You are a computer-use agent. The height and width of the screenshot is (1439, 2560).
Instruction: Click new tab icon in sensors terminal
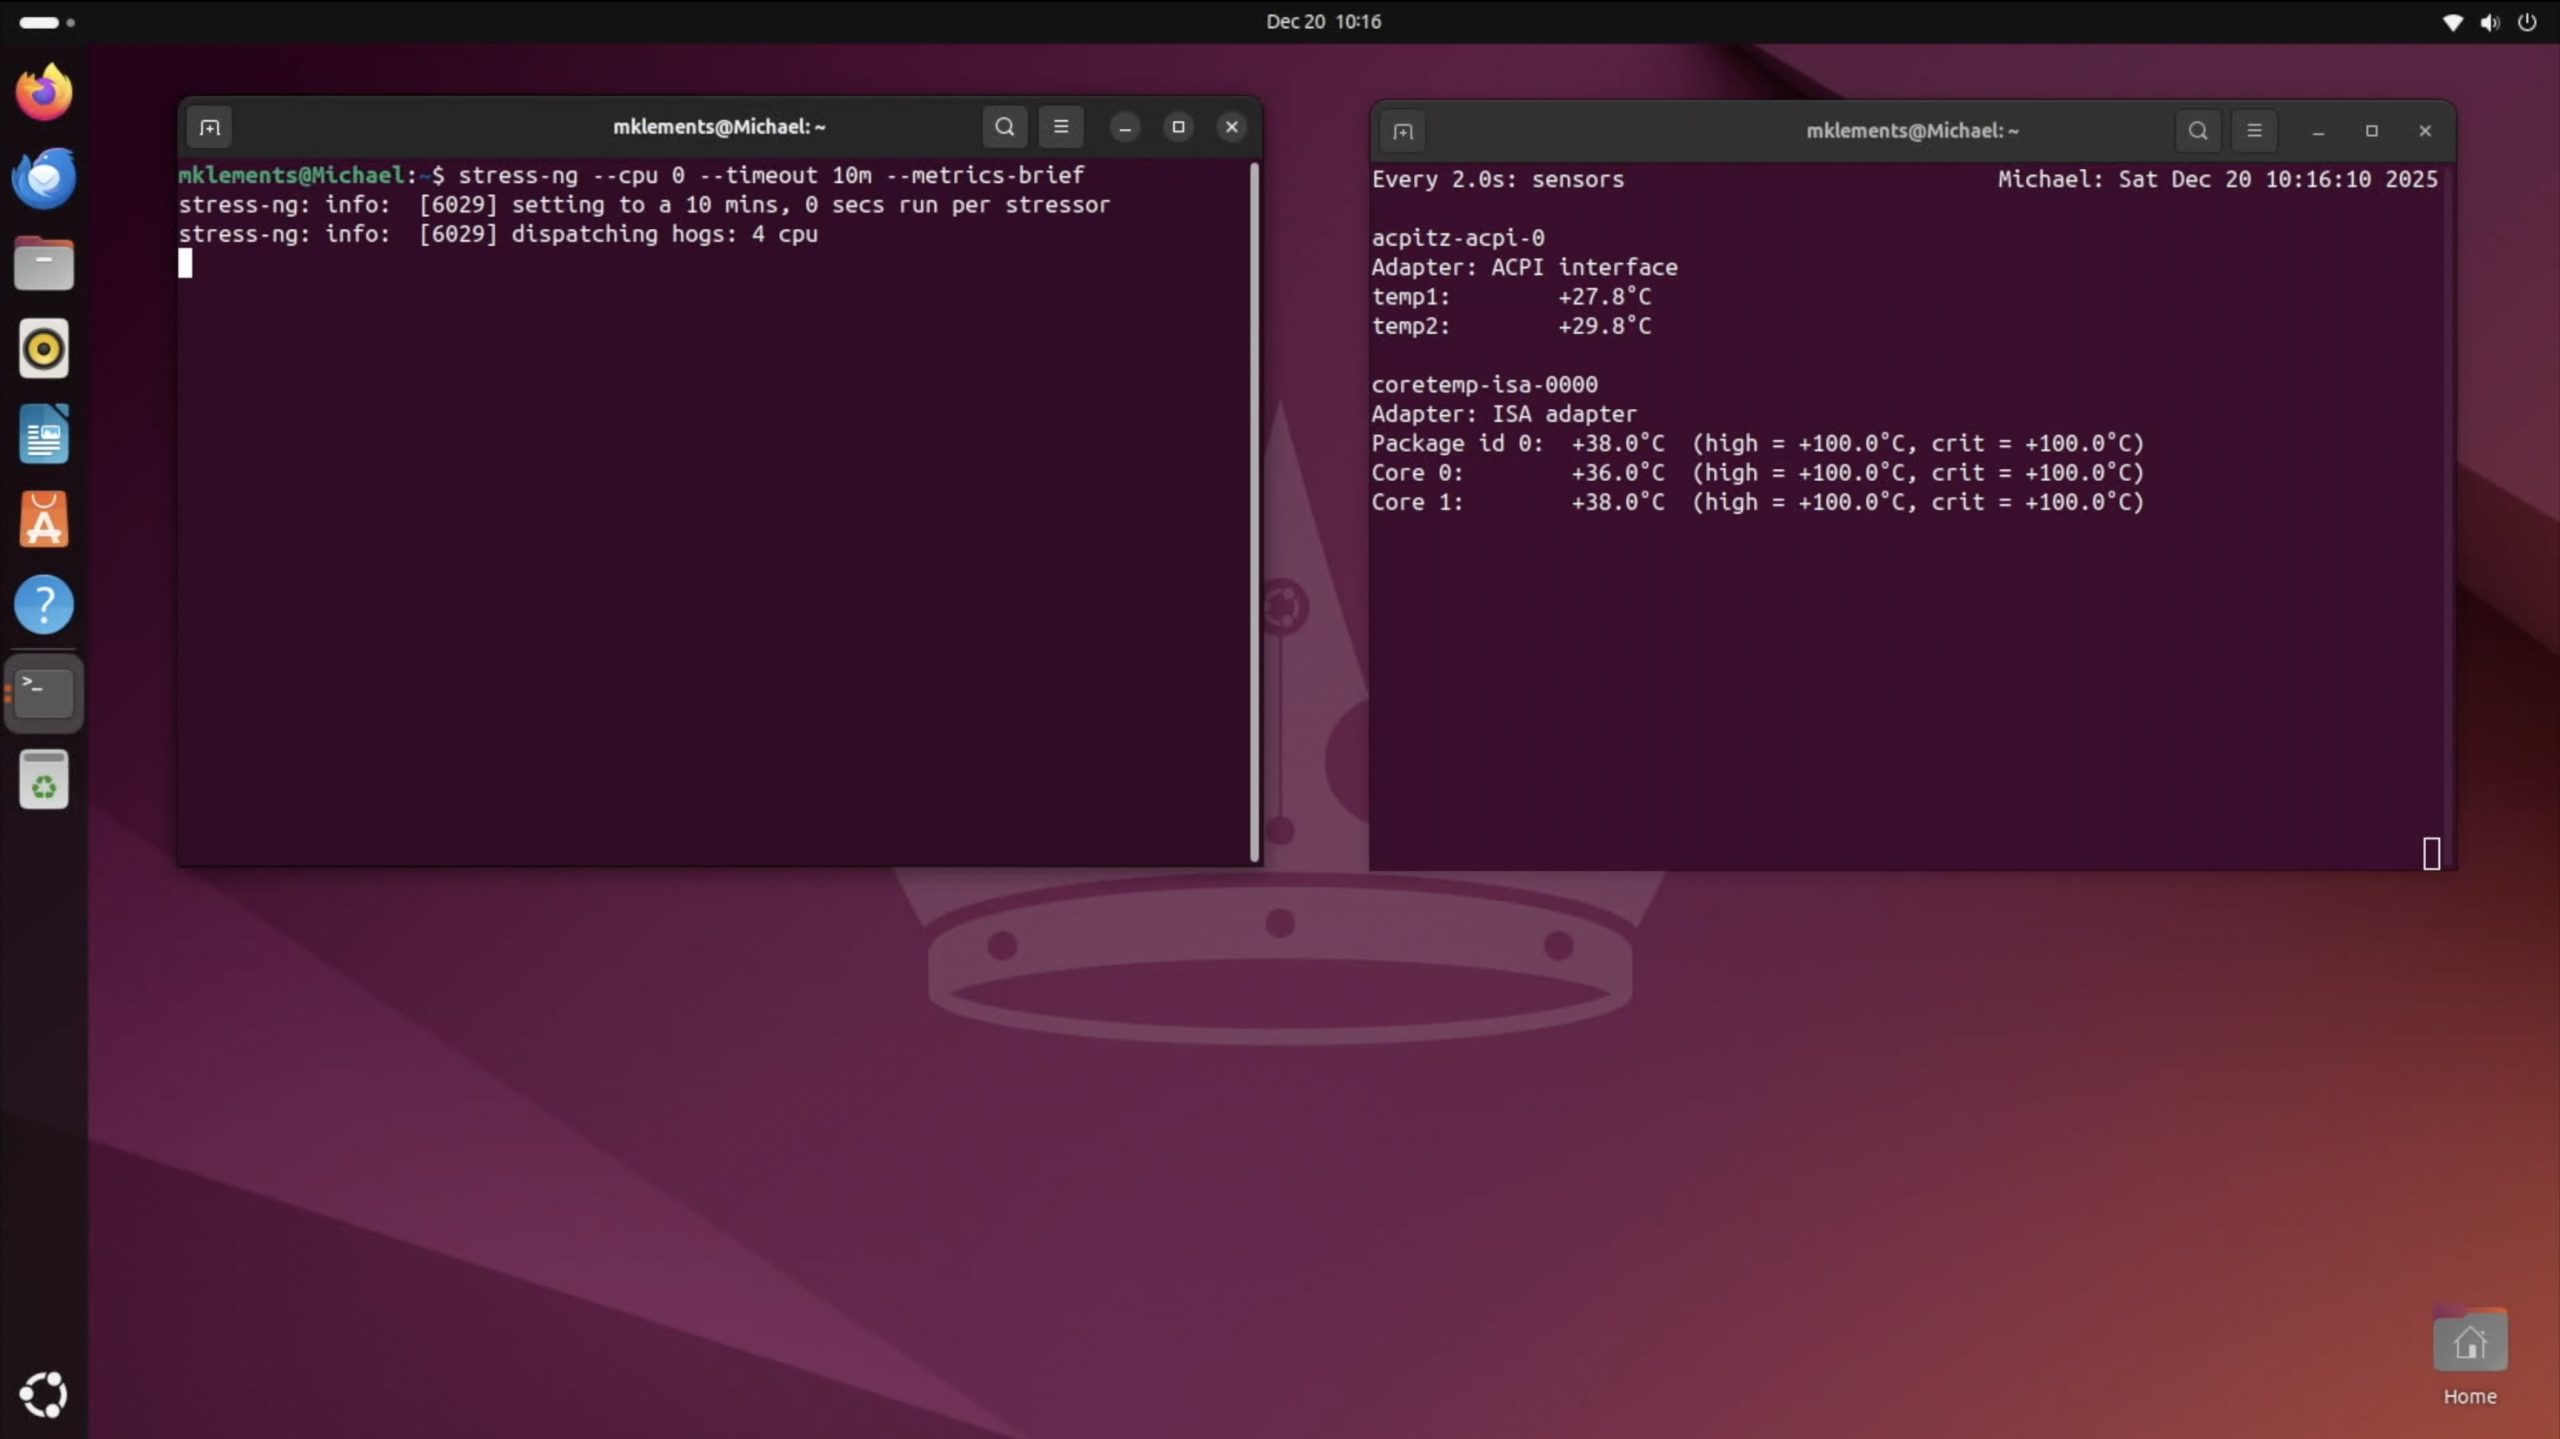(1402, 131)
